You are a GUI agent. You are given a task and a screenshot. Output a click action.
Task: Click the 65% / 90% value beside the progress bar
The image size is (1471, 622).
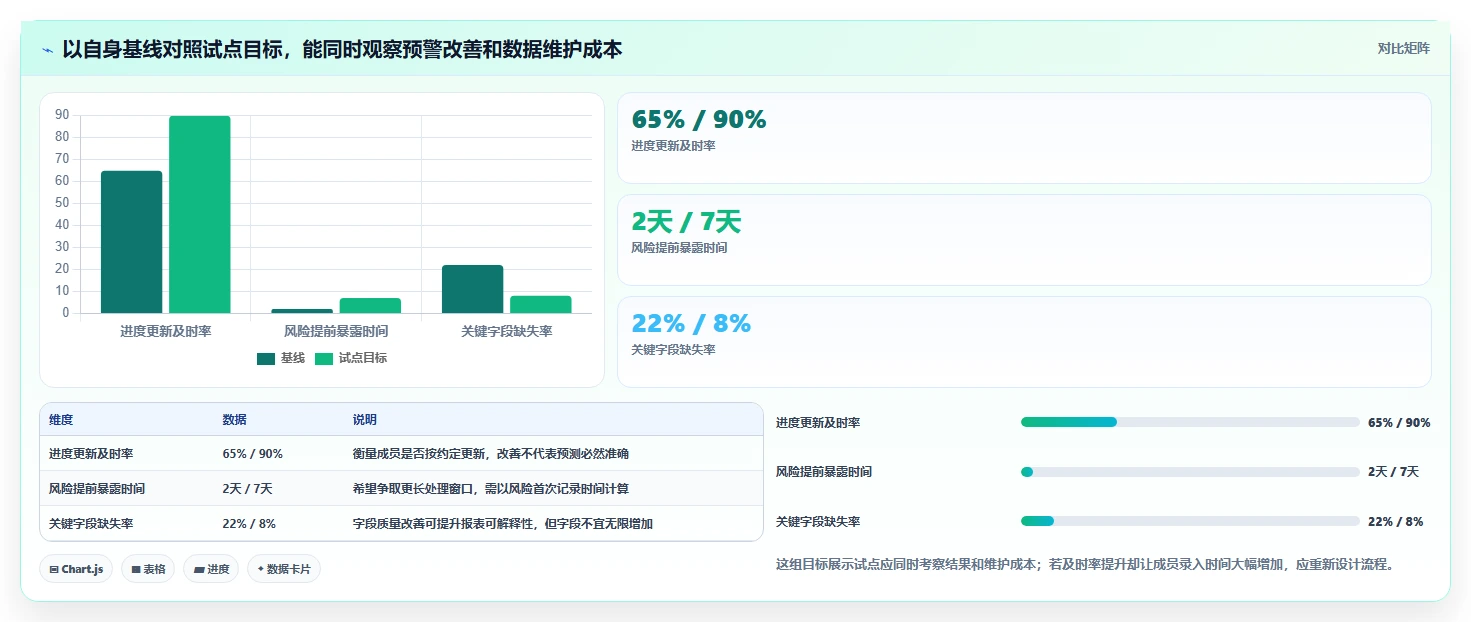tap(1399, 423)
